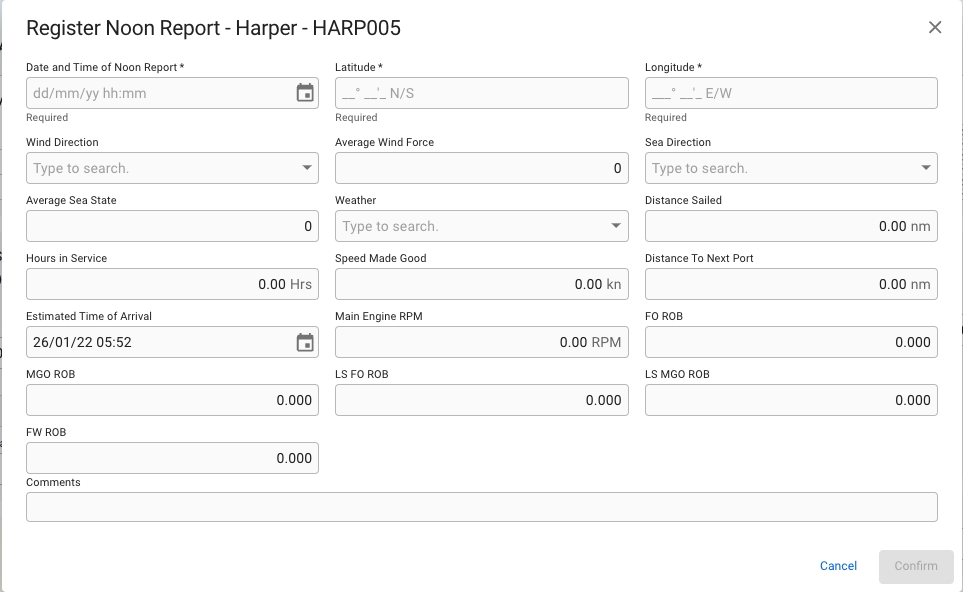Expand the Sea Direction dropdown
The height and width of the screenshot is (592, 963).
coord(926,168)
